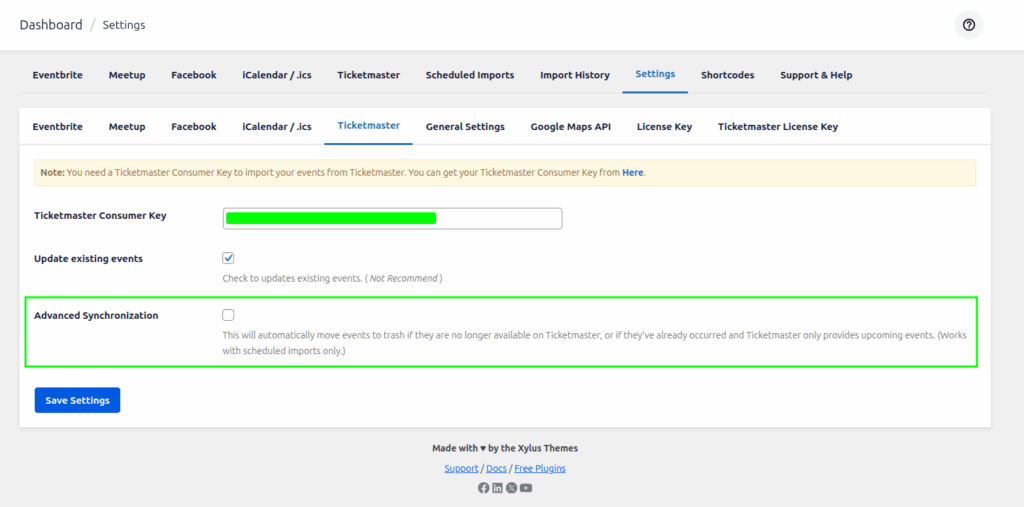1024x507 pixels.
Task: Open the Free Plugins footer link
Action: point(539,468)
